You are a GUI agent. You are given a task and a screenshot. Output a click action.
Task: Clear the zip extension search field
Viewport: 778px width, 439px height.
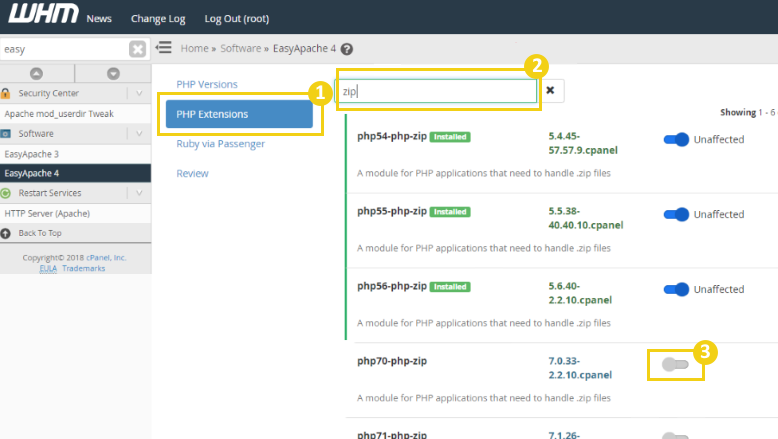click(x=550, y=90)
